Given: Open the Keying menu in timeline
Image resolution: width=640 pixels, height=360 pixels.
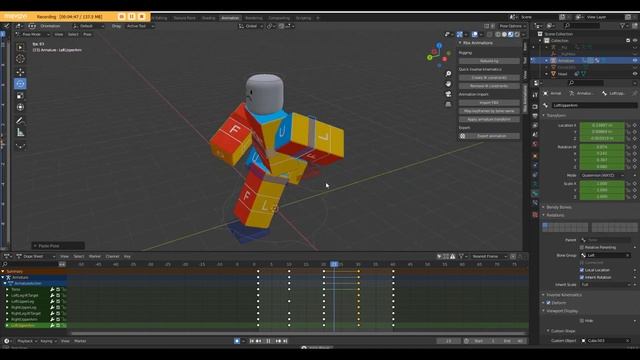Looking at the screenshot, I should pos(48,341).
